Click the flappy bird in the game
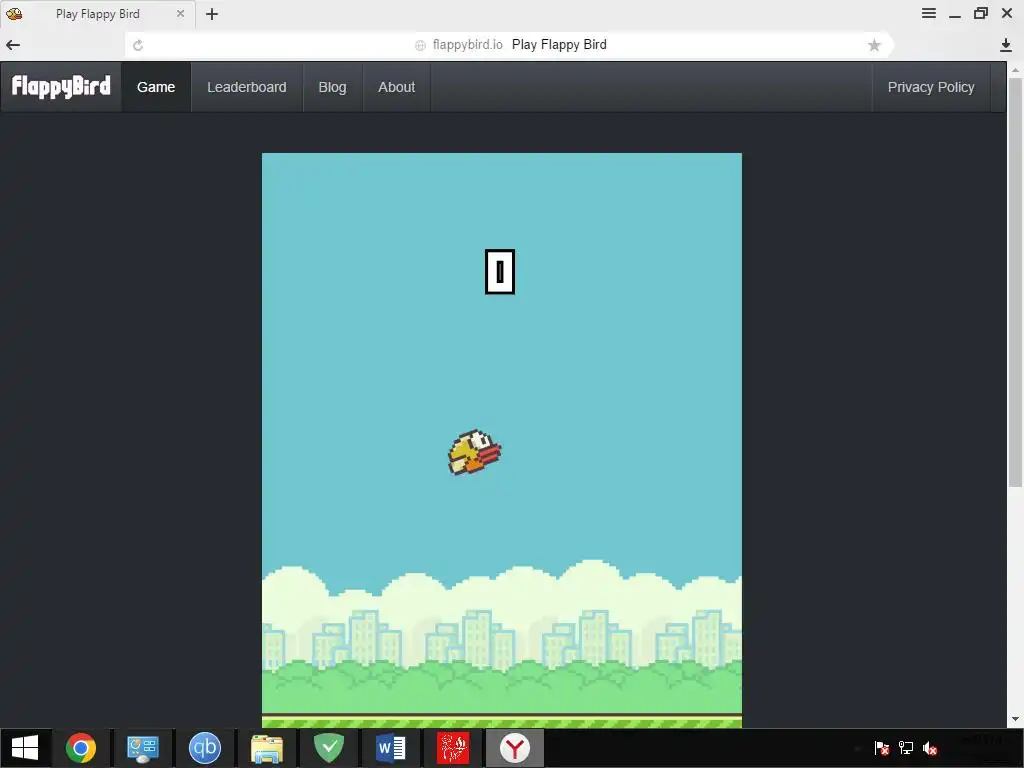Viewport: 1024px width, 768px height. coord(474,452)
